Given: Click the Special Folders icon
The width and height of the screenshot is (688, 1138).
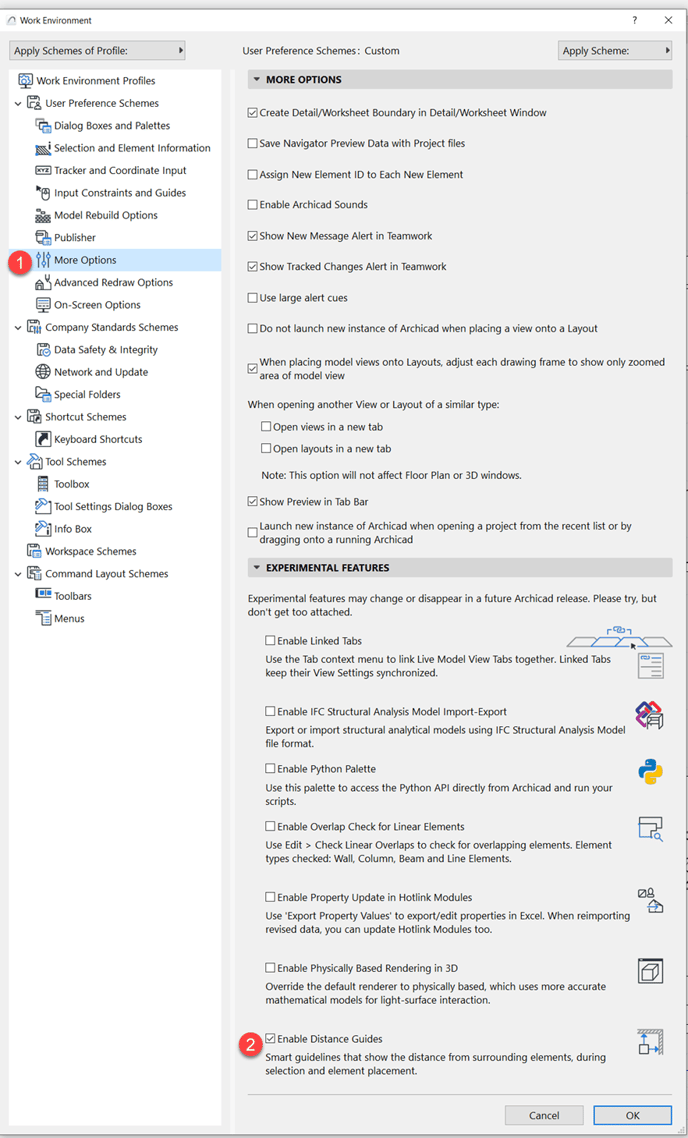Looking at the screenshot, I should (x=43, y=394).
